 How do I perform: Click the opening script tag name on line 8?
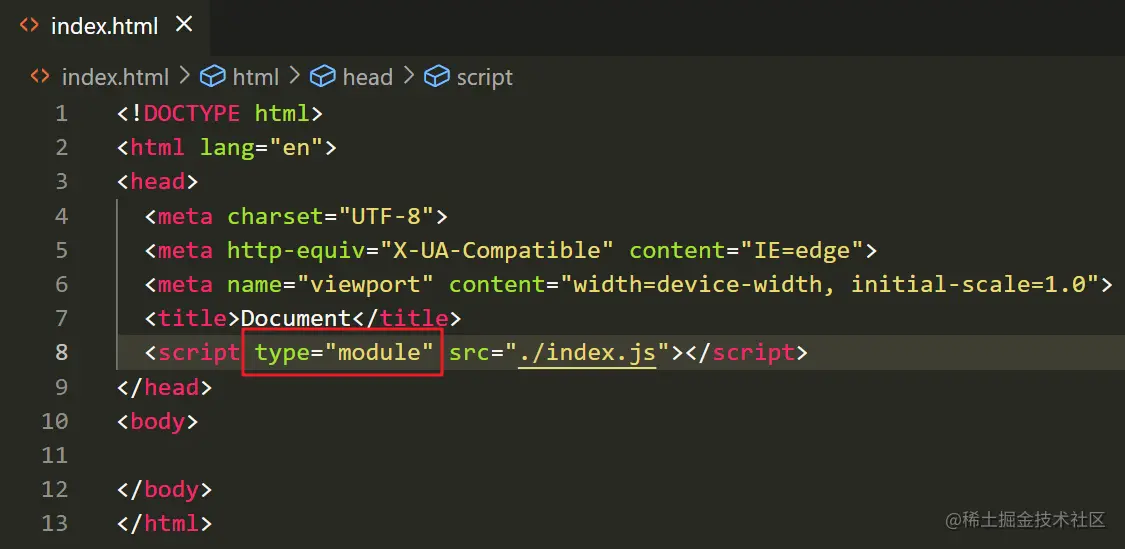(x=199, y=352)
